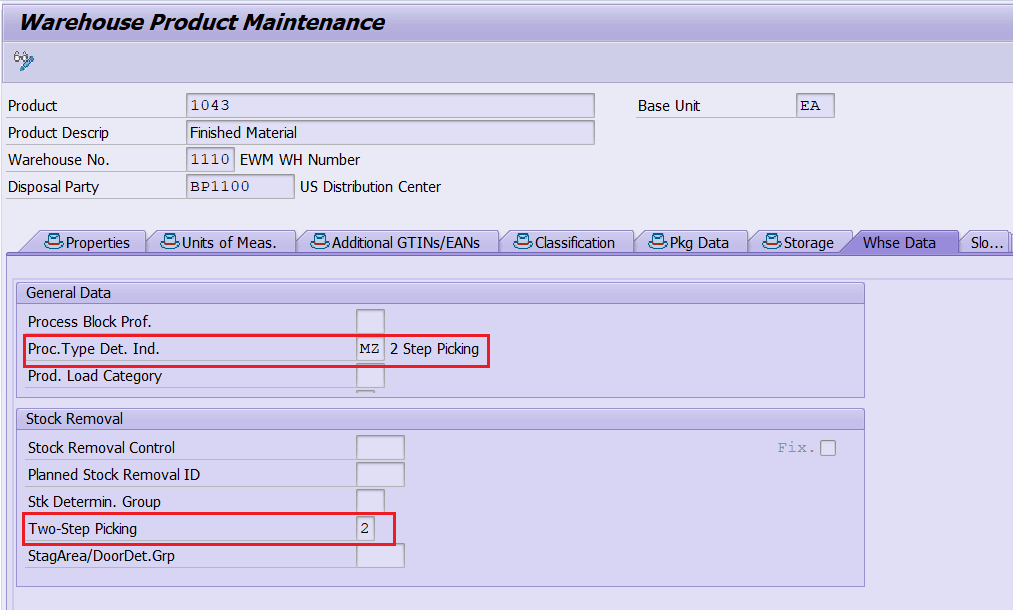Click the icon on the Properties tab
The image size is (1013, 610).
54,242
